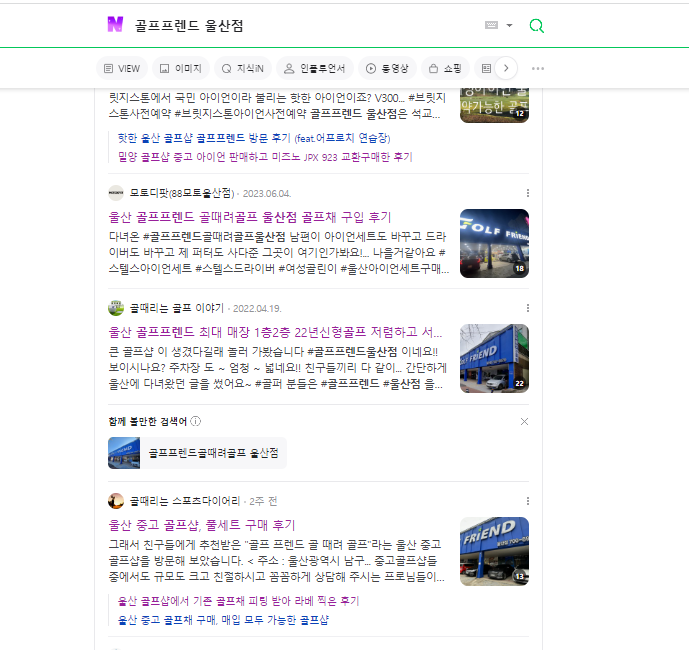The image size is (689, 650).
Task: Click snippet text starting 그래서 친구들에게 추천받은
Action: [277, 561]
